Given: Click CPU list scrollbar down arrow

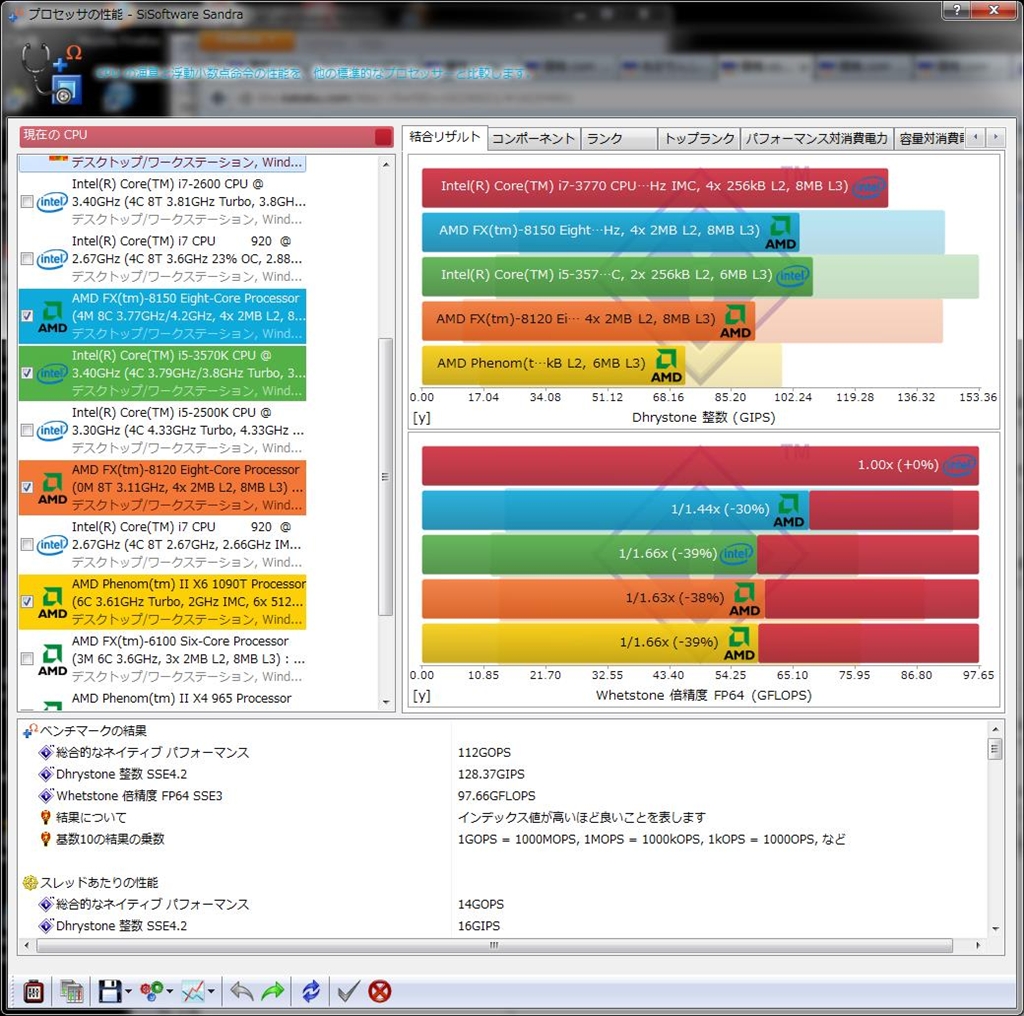Looking at the screenshot, I should pos(386,702).
